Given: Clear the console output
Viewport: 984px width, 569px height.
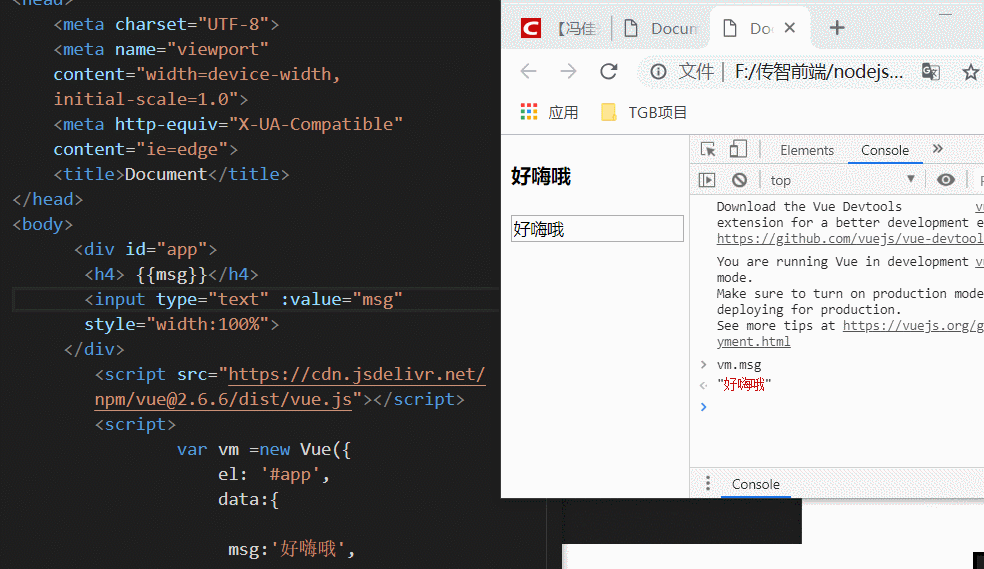Looking at the screenshot, I should pyautogui.click(x=739, y=180).
